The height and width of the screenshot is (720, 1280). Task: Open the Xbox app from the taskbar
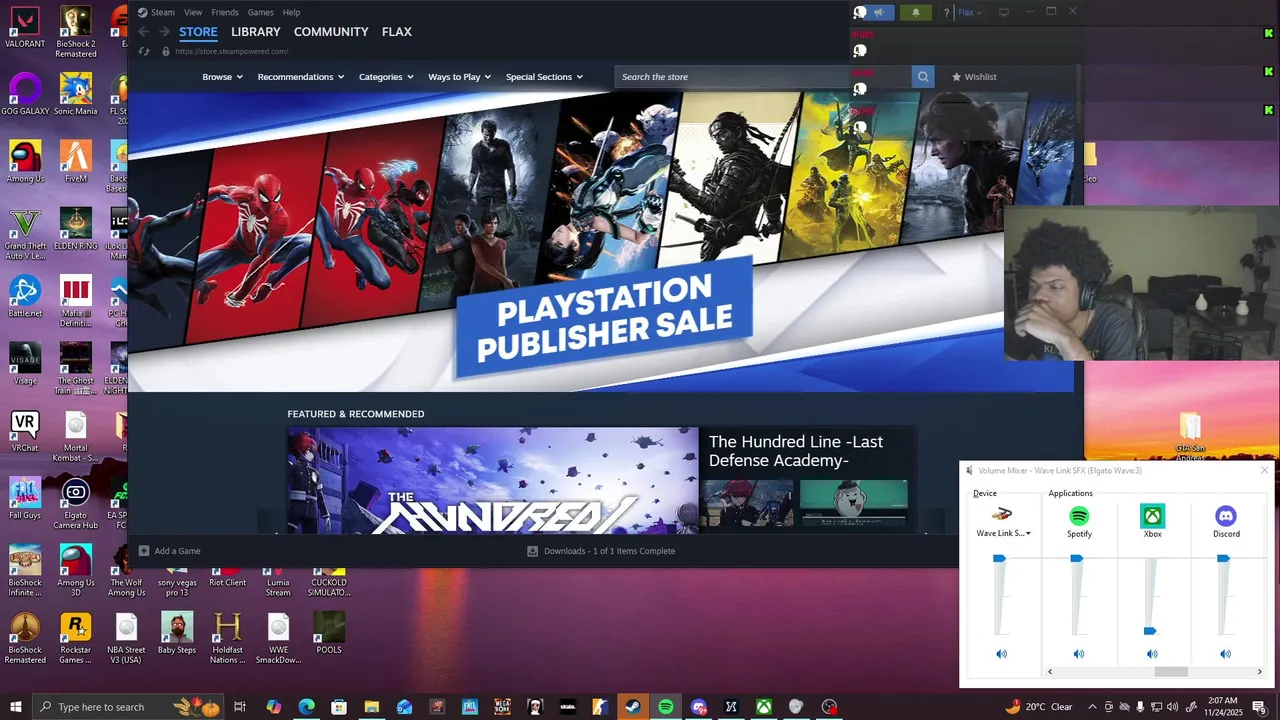[x=763, y=707]
